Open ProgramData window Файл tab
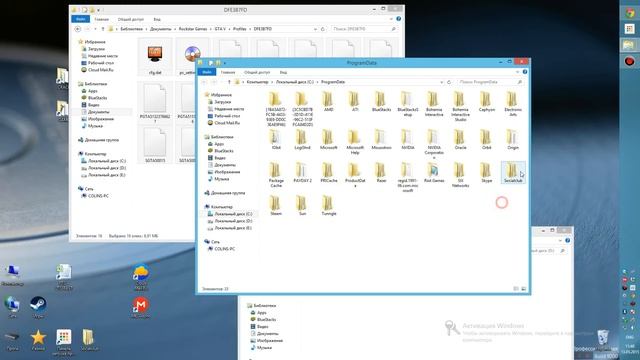640x360 pixels. click(x=207, y=72)
